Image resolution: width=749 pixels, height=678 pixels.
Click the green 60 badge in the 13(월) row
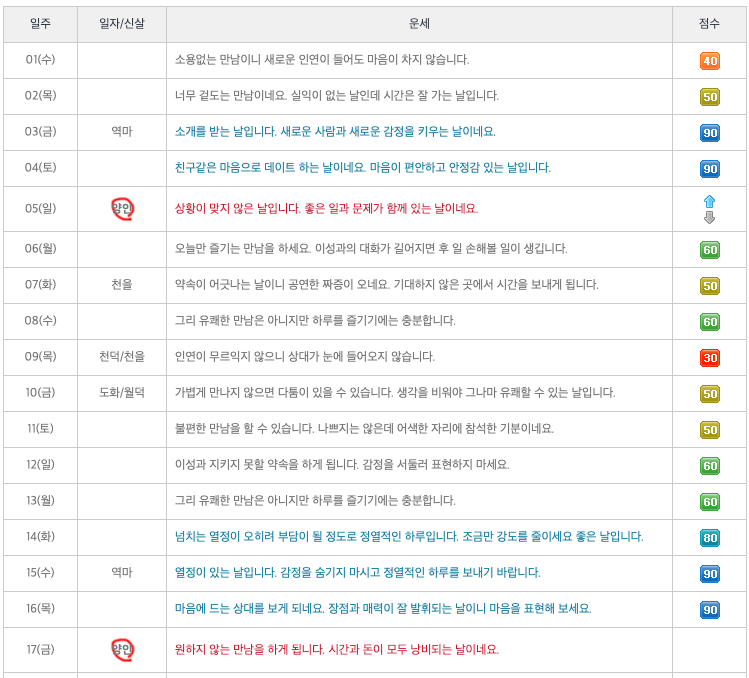709,502
